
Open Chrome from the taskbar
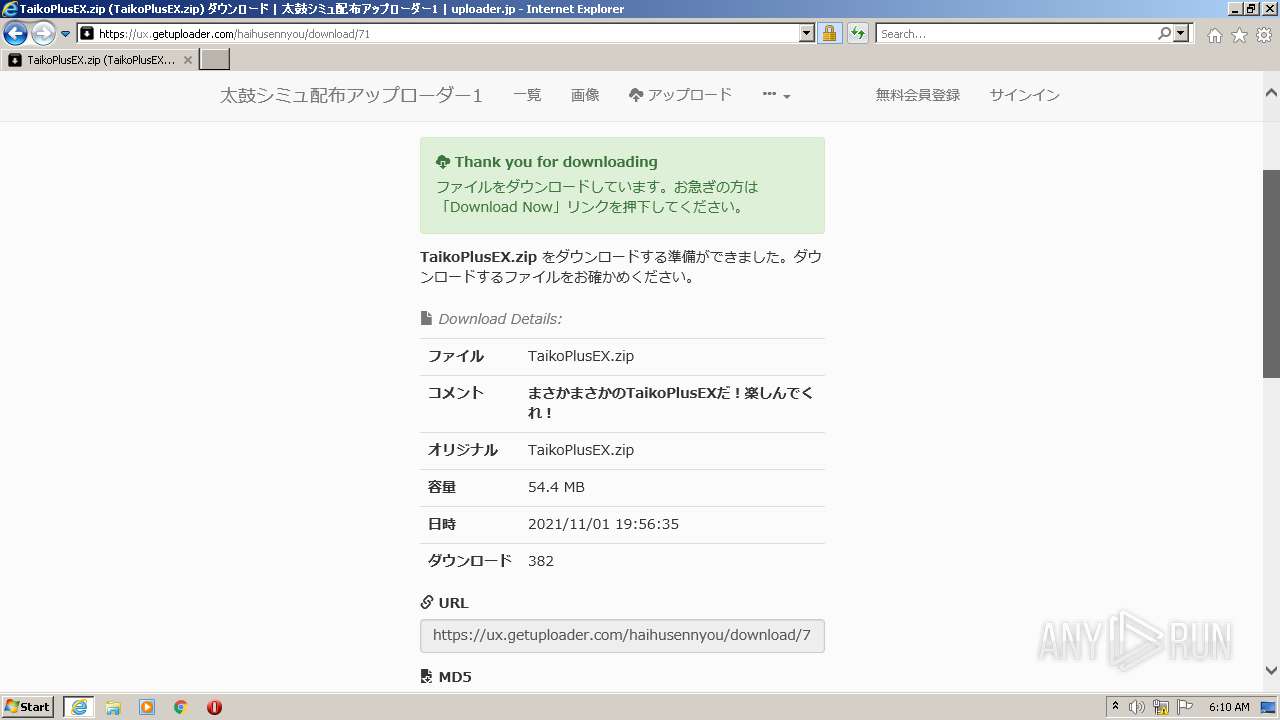click(181, 707)
